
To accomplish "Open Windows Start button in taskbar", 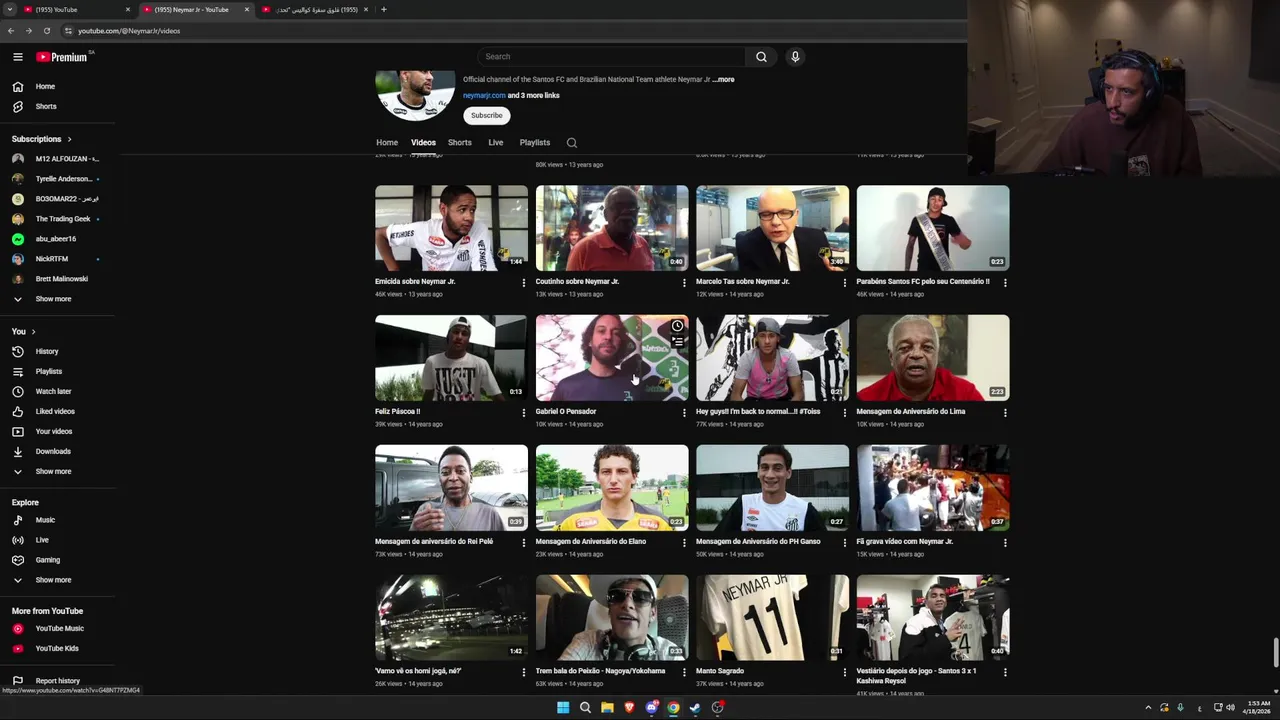I will click(x=563, y=708).
